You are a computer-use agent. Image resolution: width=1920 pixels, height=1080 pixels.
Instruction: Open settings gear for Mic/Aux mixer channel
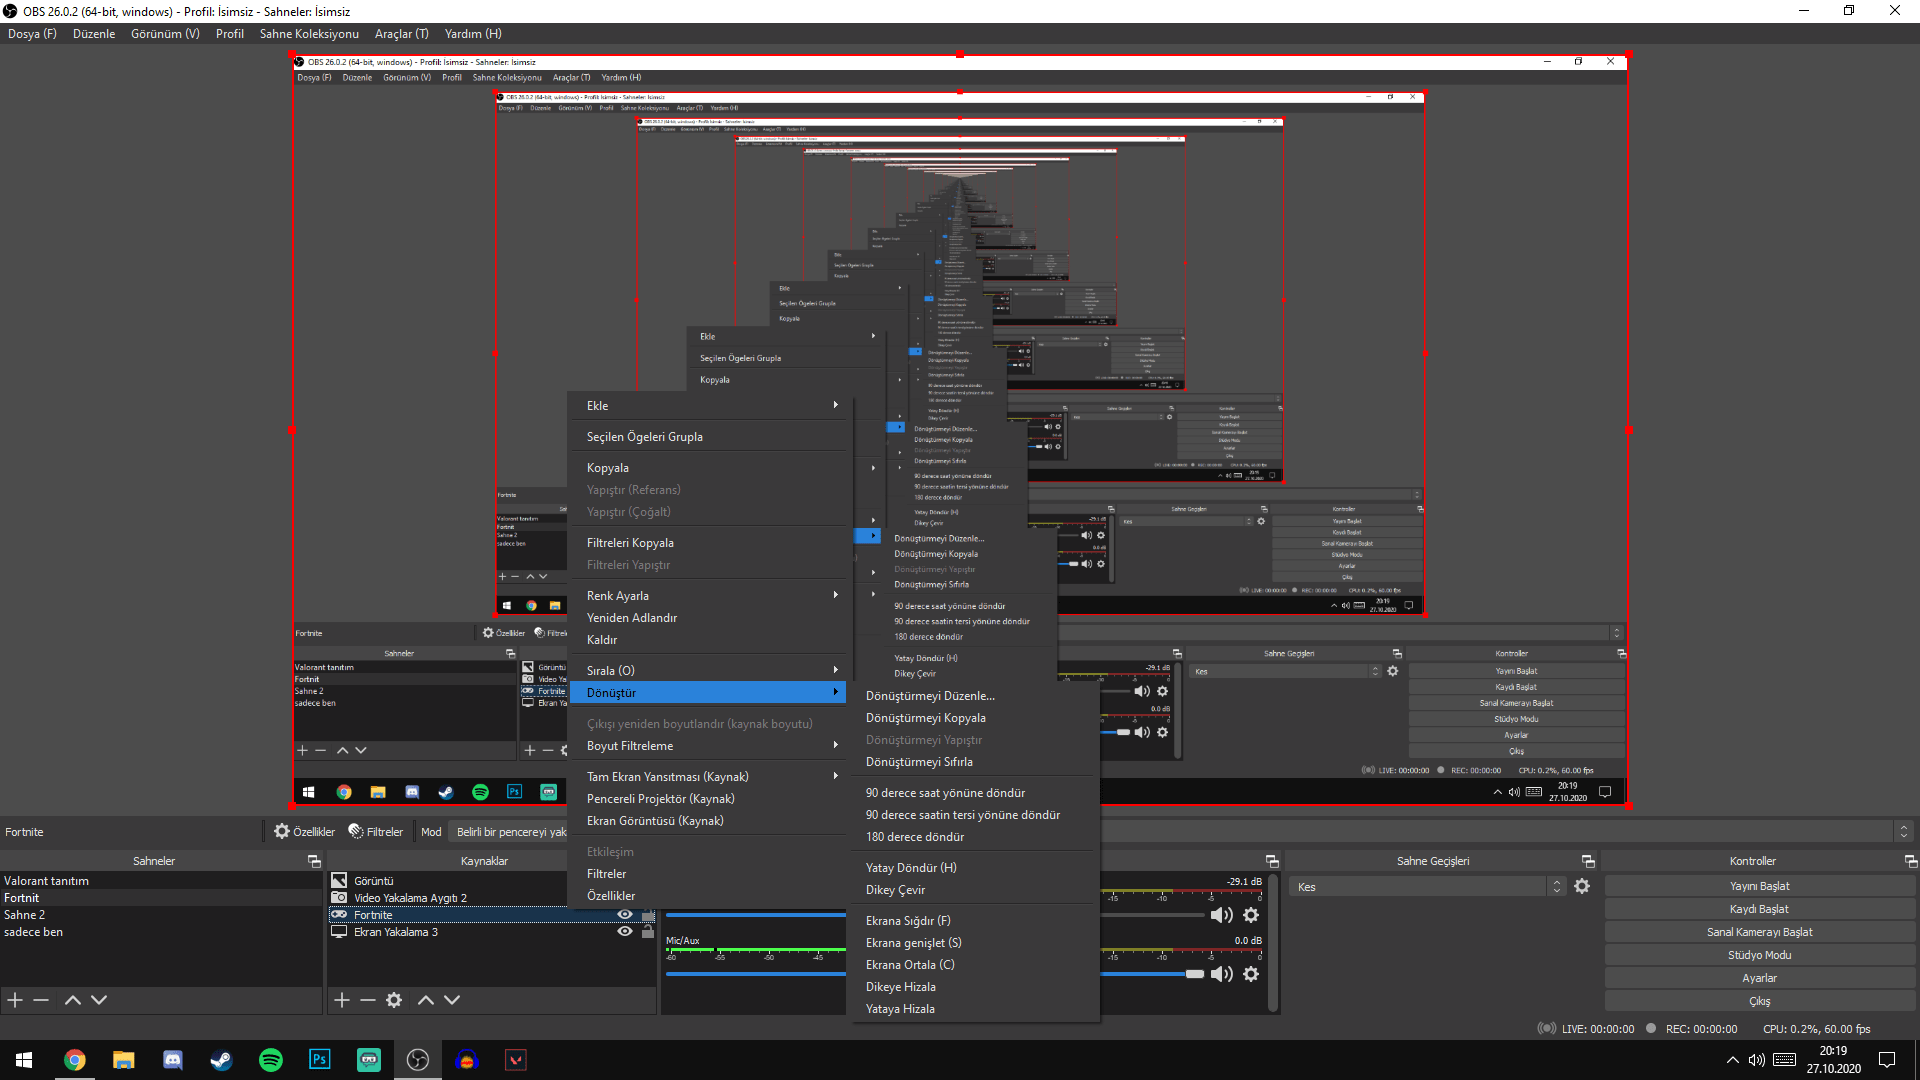tap(1251, 974)
